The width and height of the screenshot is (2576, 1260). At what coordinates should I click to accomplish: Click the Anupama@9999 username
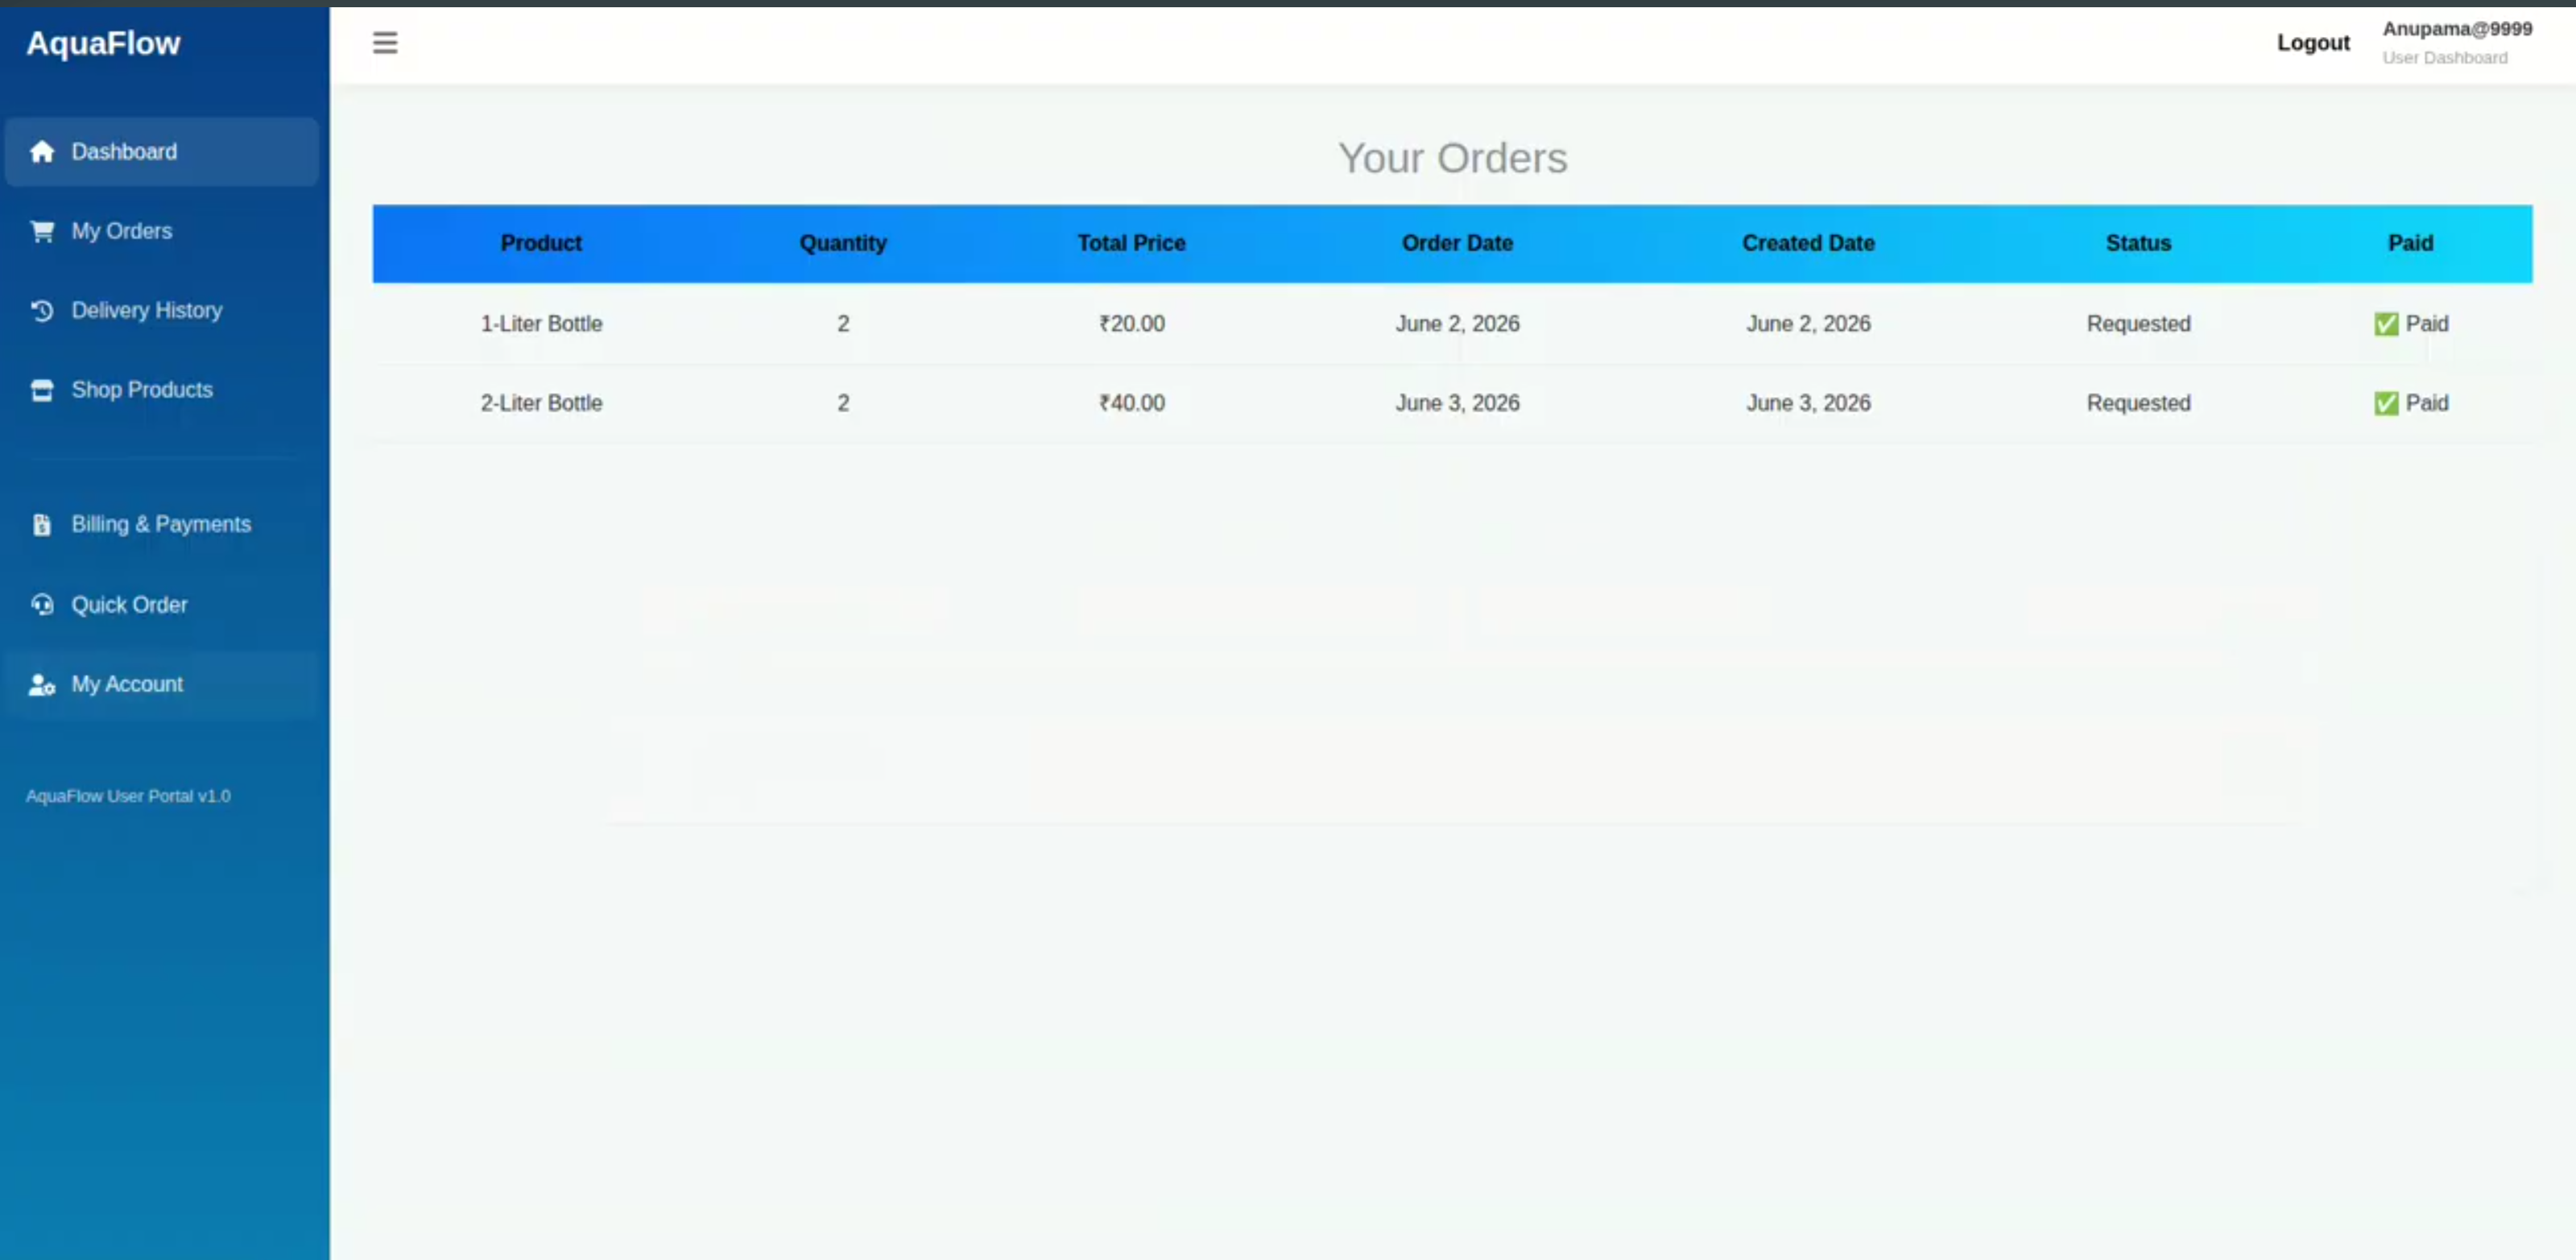click(x=2457, y=29)
